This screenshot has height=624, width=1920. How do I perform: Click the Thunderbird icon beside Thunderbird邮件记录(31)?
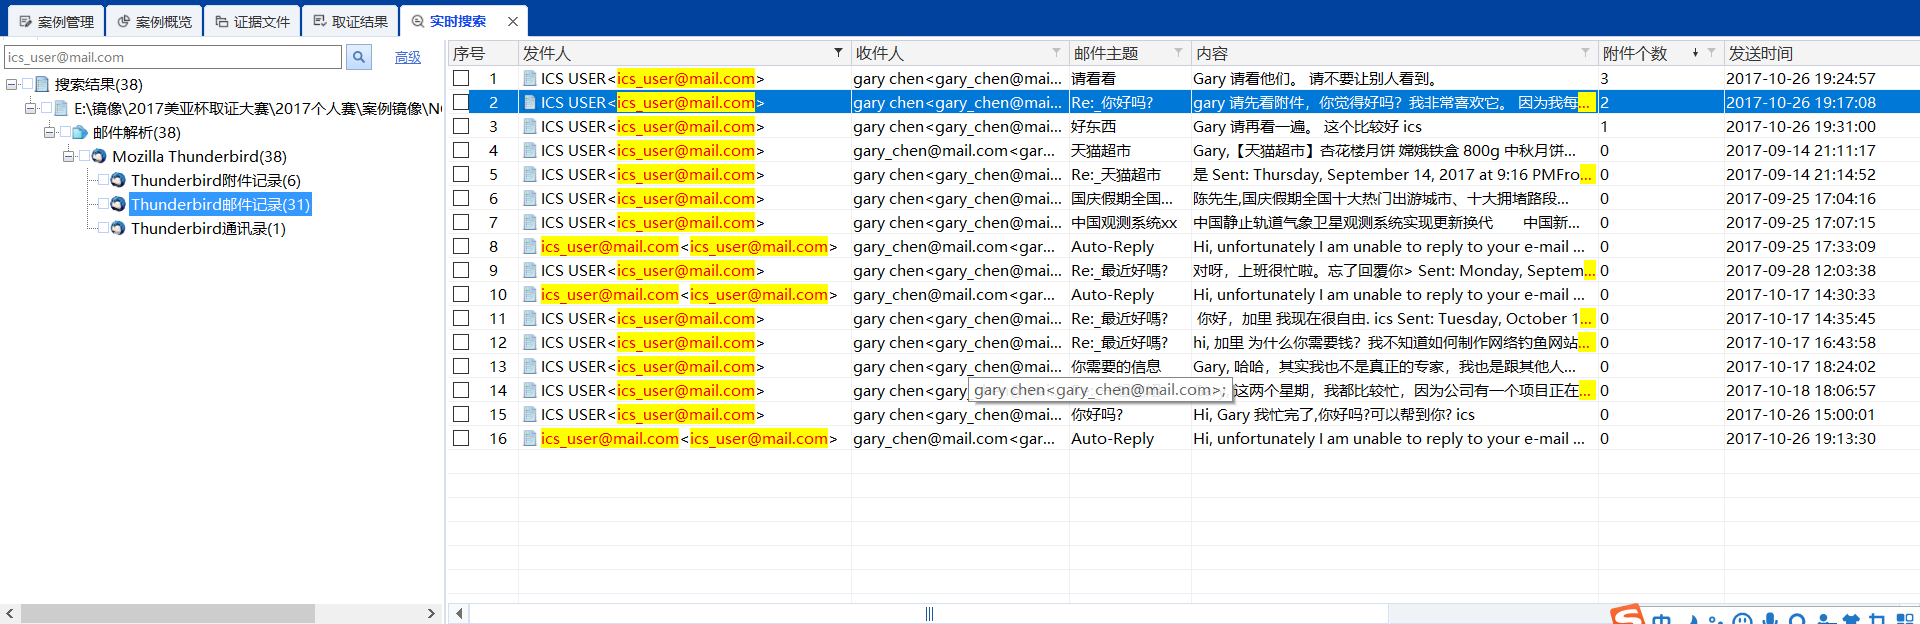pos(118,204)
